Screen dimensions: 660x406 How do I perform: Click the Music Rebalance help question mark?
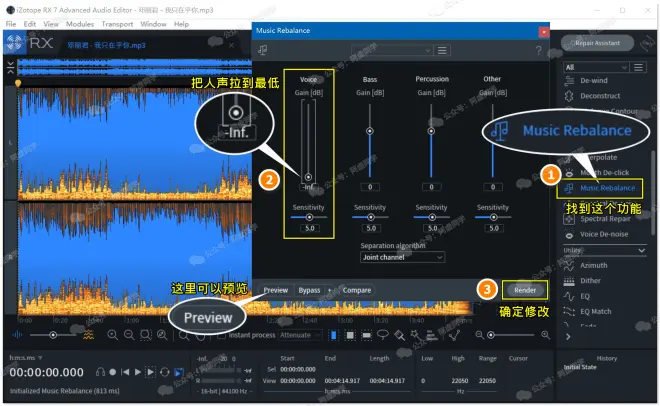point(539,50)
